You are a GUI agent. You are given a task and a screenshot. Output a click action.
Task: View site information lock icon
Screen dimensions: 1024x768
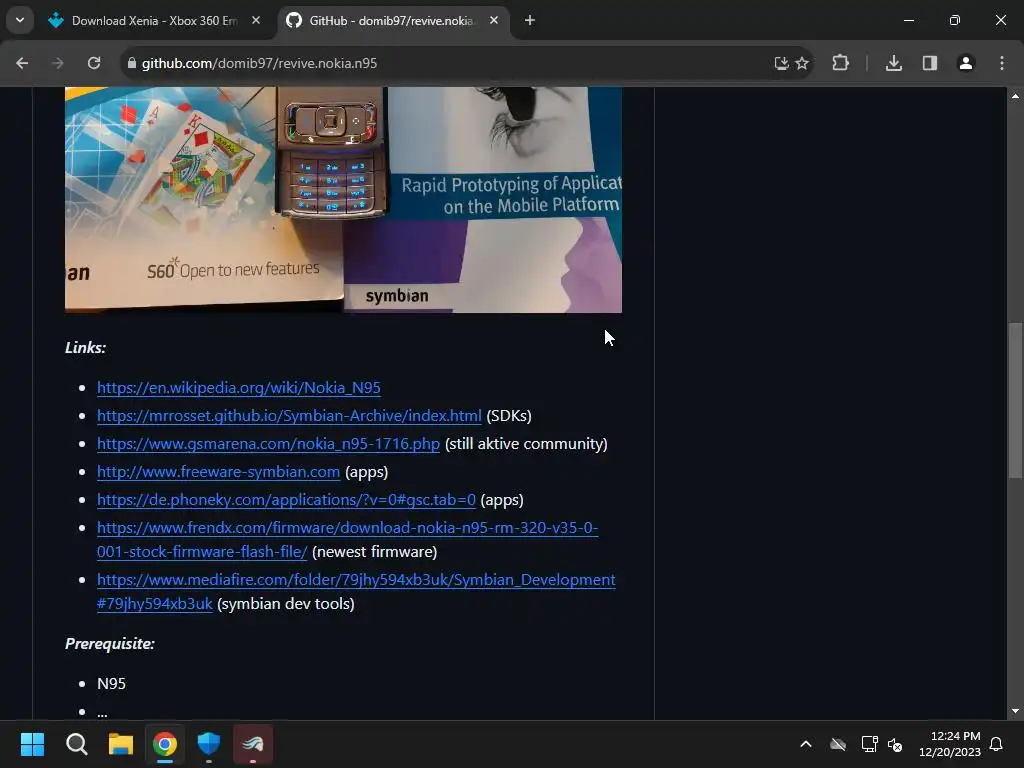pyautogui.click(x=132, y=63)
